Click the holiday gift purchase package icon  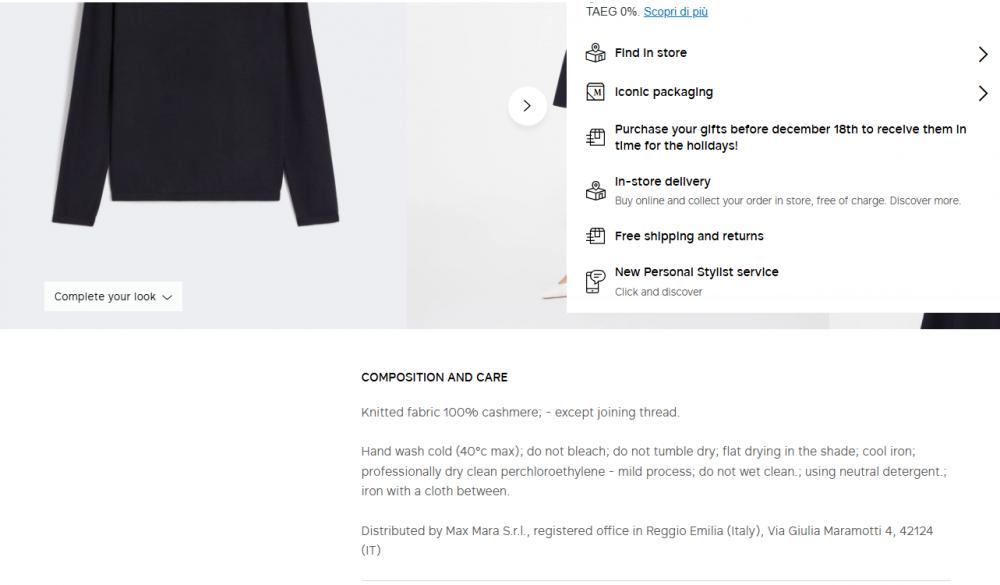point(597,136)
